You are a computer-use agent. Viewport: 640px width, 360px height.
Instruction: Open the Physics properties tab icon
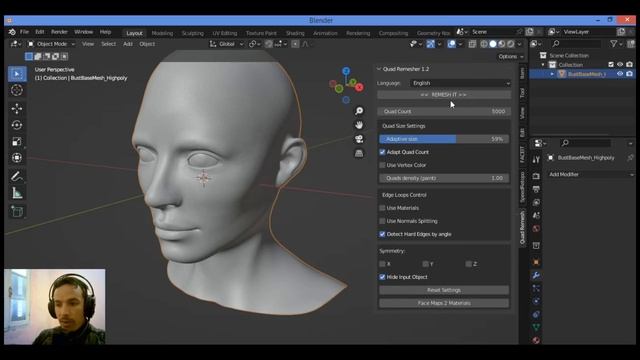pos(536,301)
